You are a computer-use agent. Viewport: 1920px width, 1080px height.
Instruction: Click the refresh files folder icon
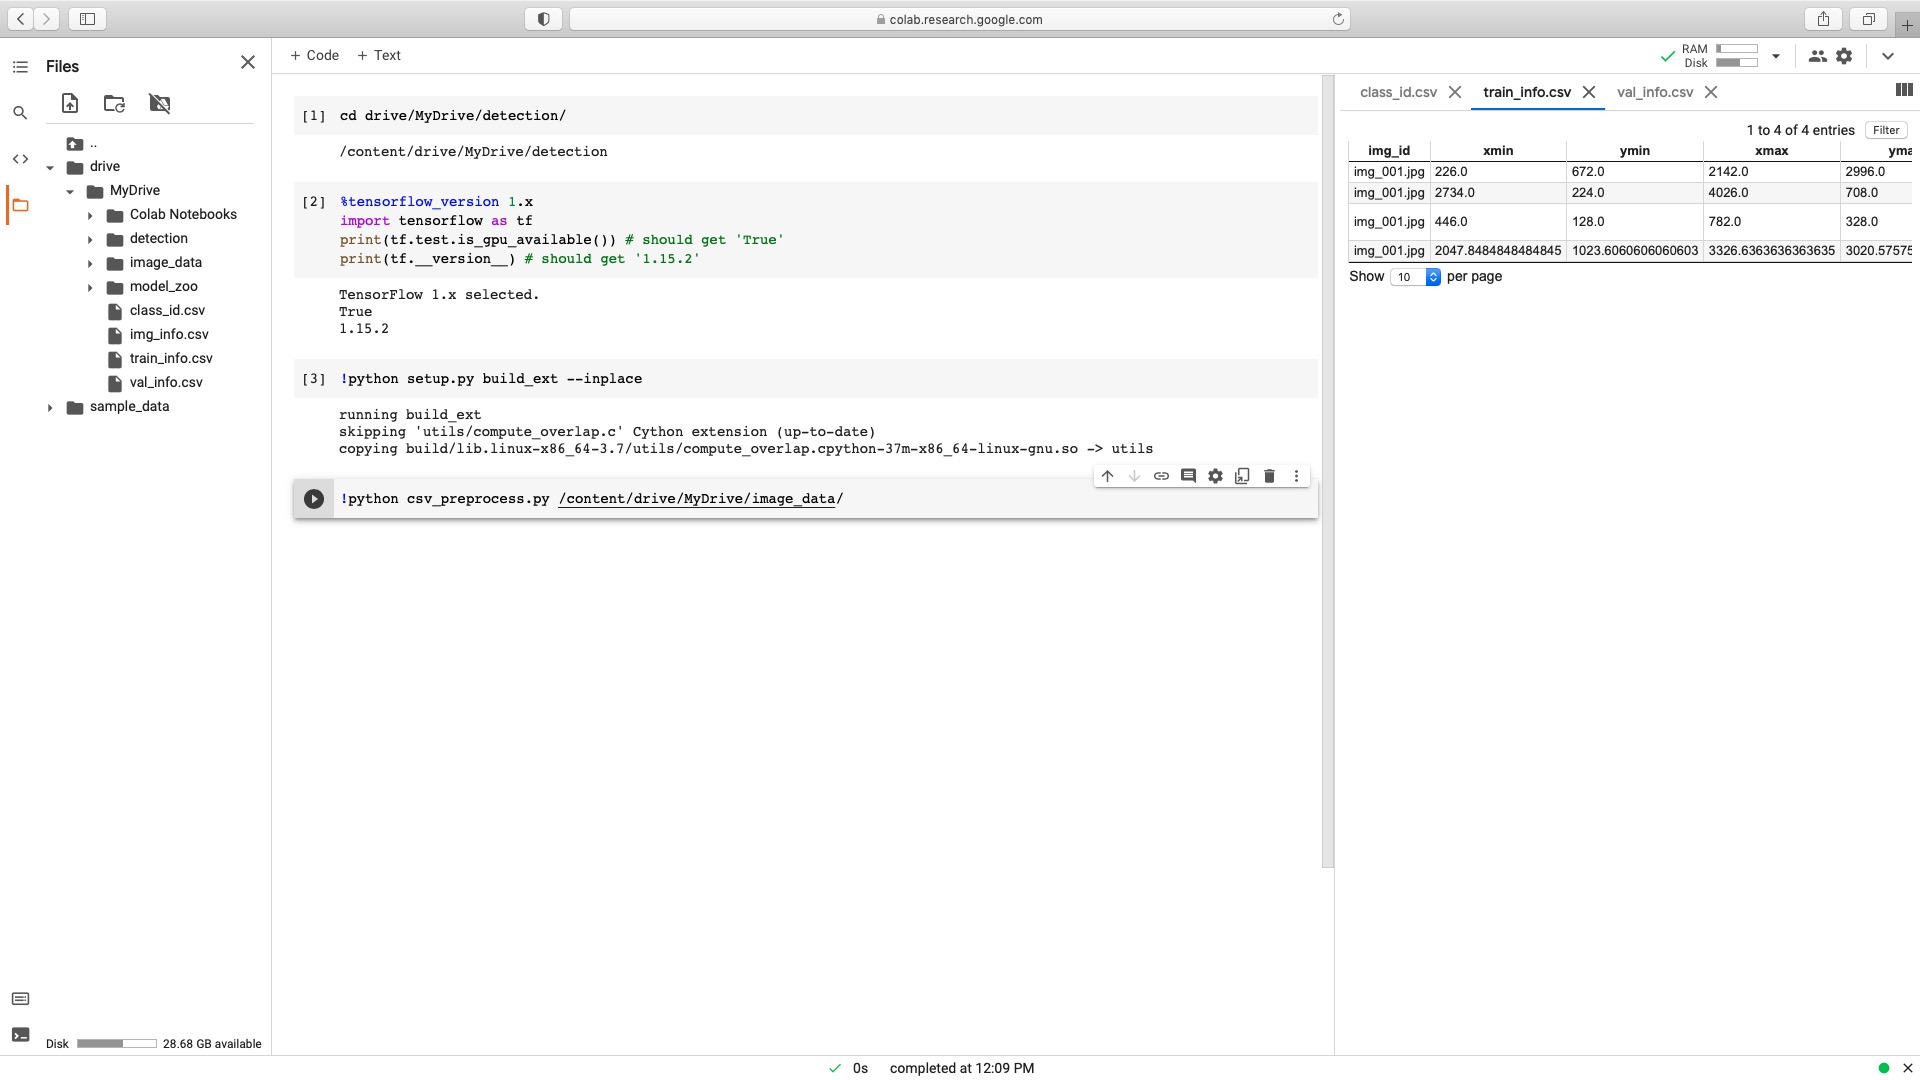pyautogui.click(x=114, y=103)
